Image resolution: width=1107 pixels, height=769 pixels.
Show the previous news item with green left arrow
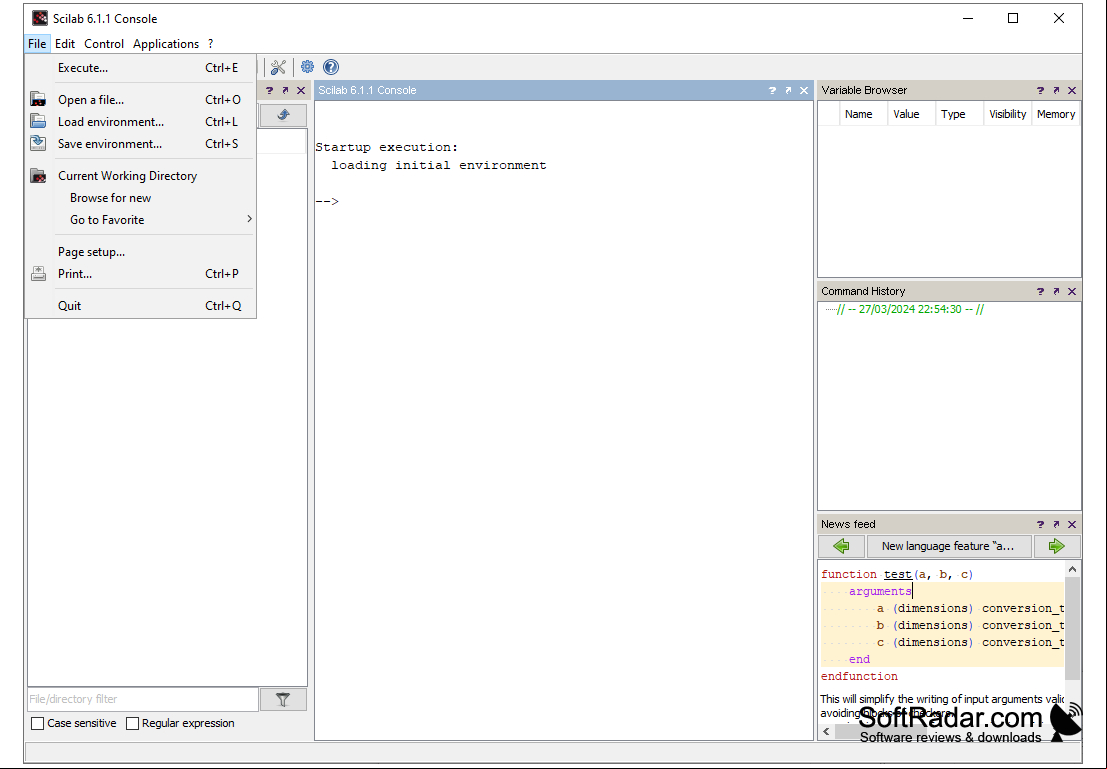[842, 546]
